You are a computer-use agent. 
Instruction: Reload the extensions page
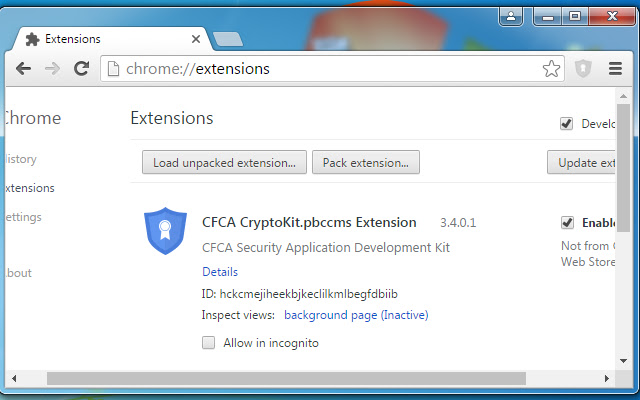point(82,69)
